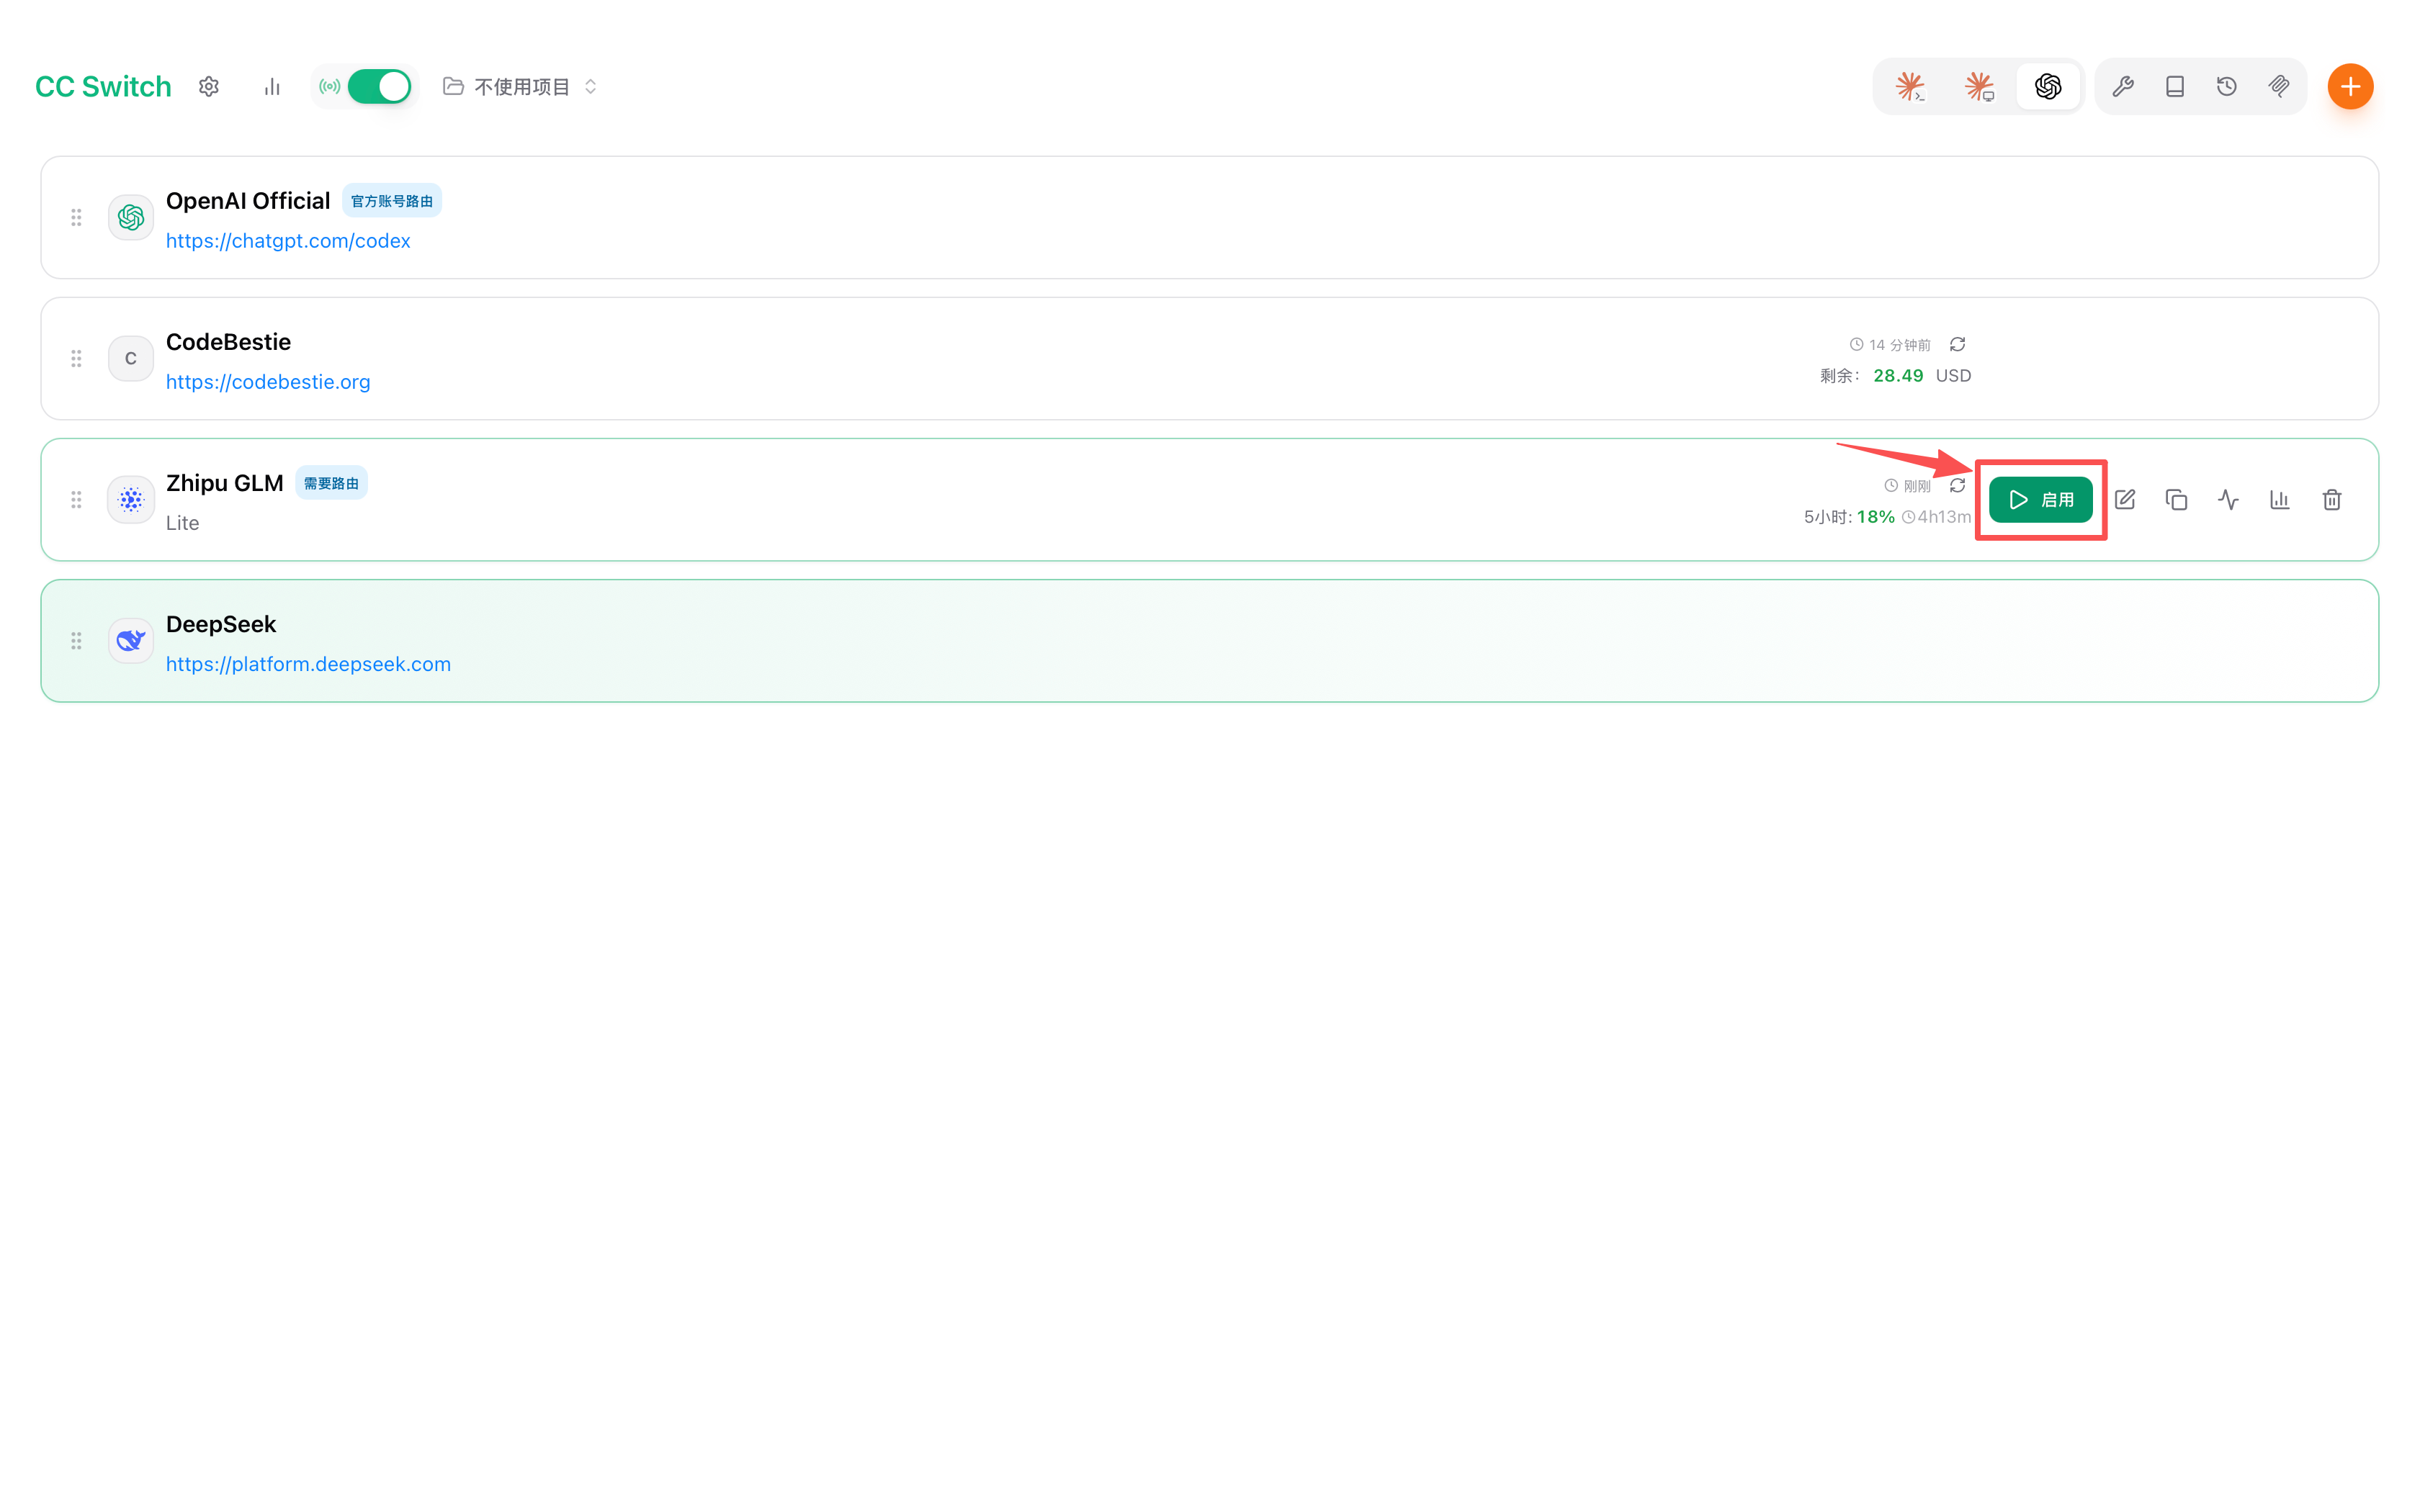The width and height of the screenshot is (2420, 1512).
Task: Click the wrench tool icon
Action: coord(2123,87)
